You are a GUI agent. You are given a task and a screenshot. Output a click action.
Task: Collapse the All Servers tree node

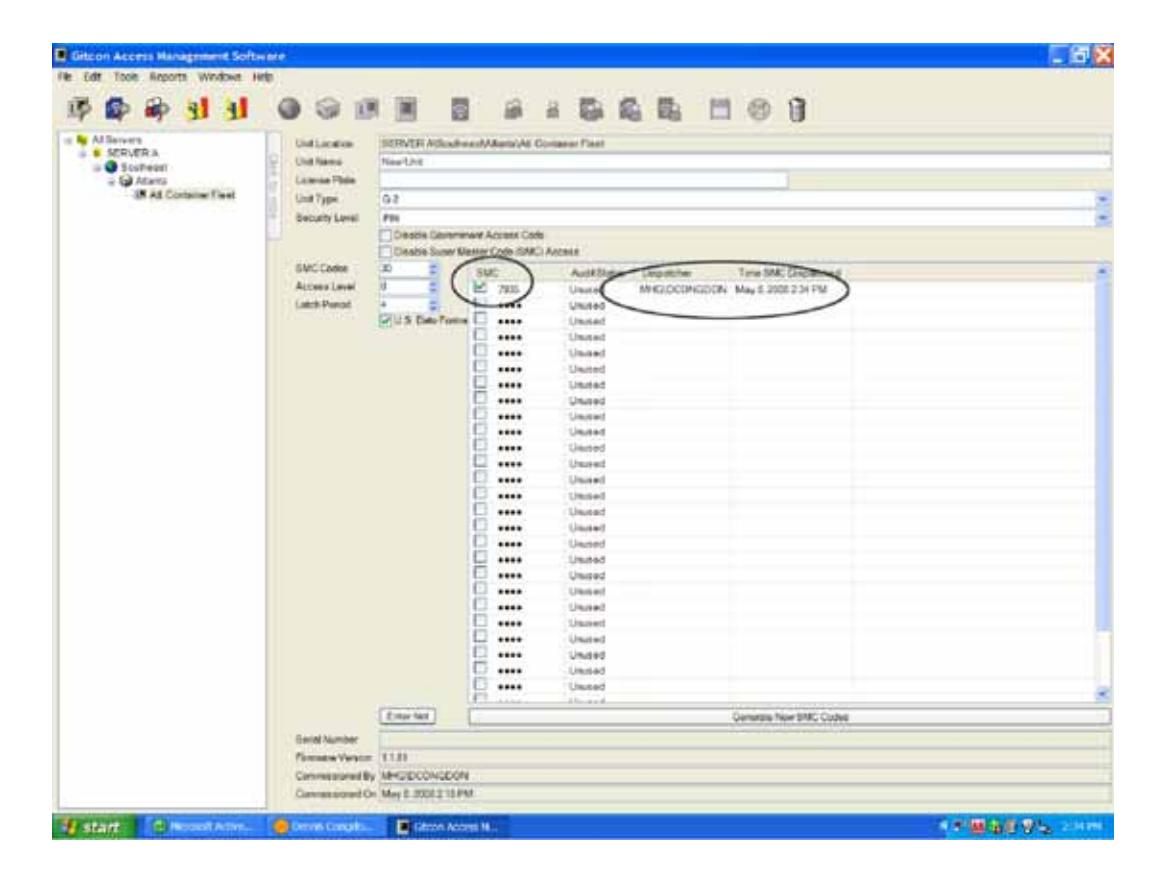[68, 140]
